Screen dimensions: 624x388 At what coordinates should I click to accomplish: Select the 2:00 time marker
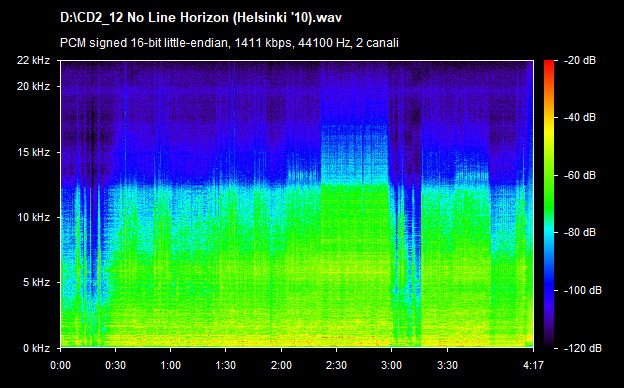pos(281,365)
